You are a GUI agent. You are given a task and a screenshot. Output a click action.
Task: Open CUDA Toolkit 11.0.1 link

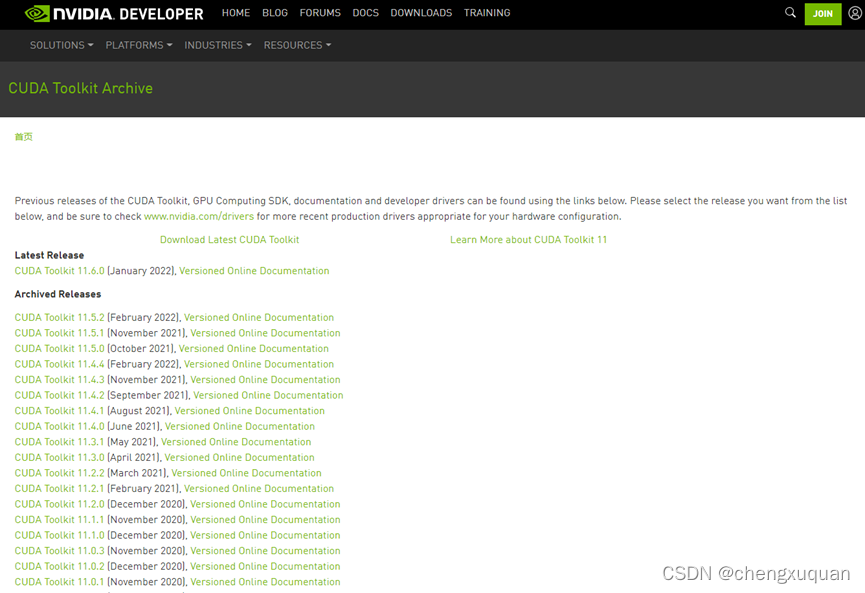point(59,582)
